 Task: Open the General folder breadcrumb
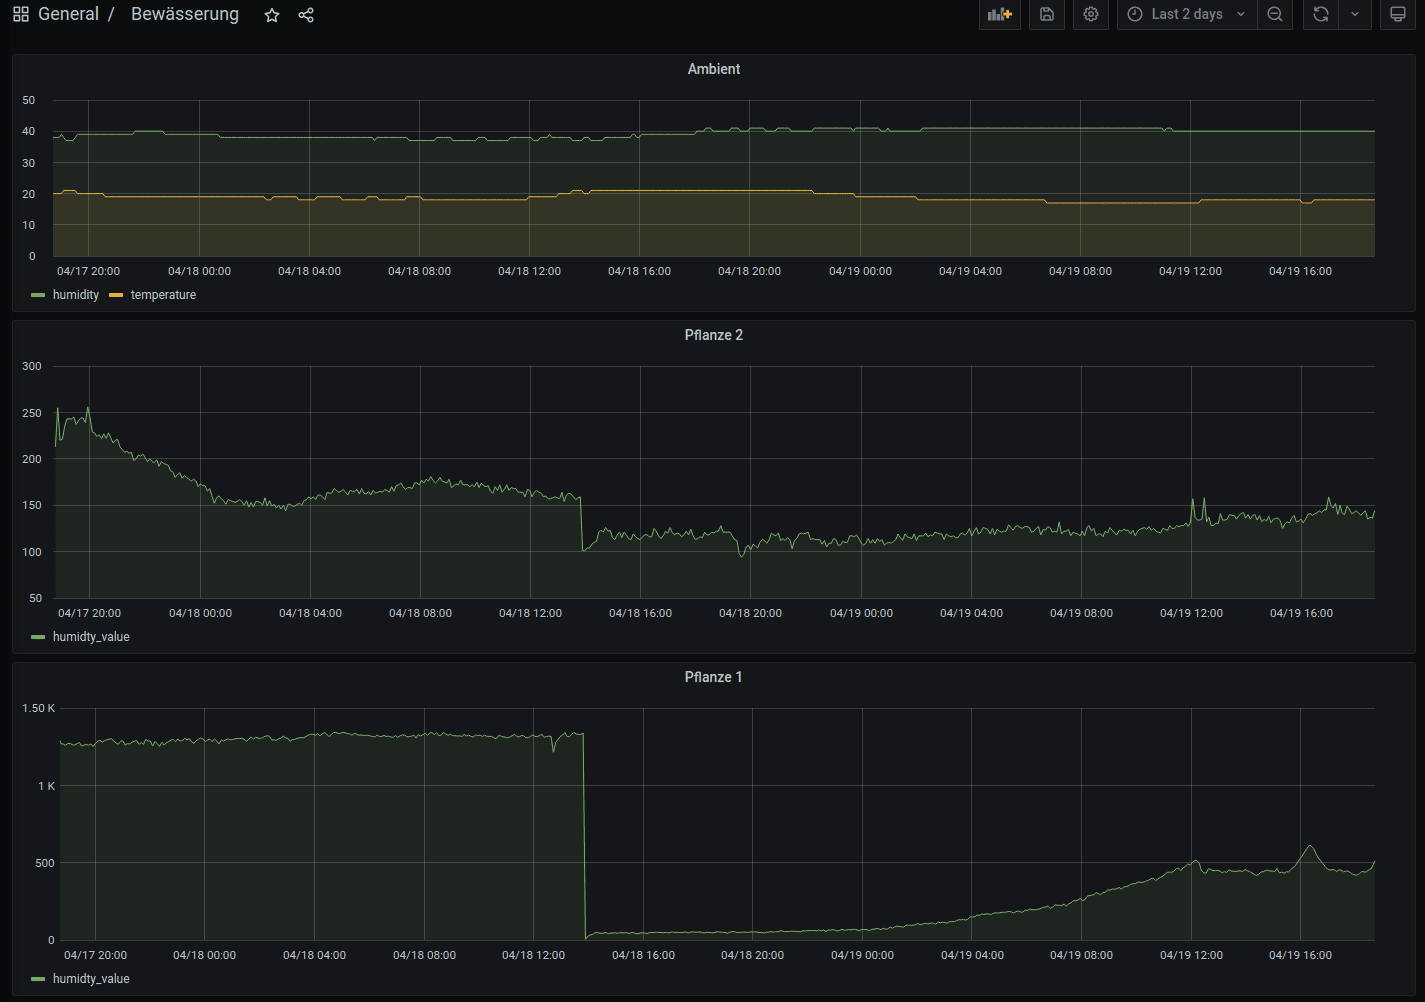tap(68, 14)
